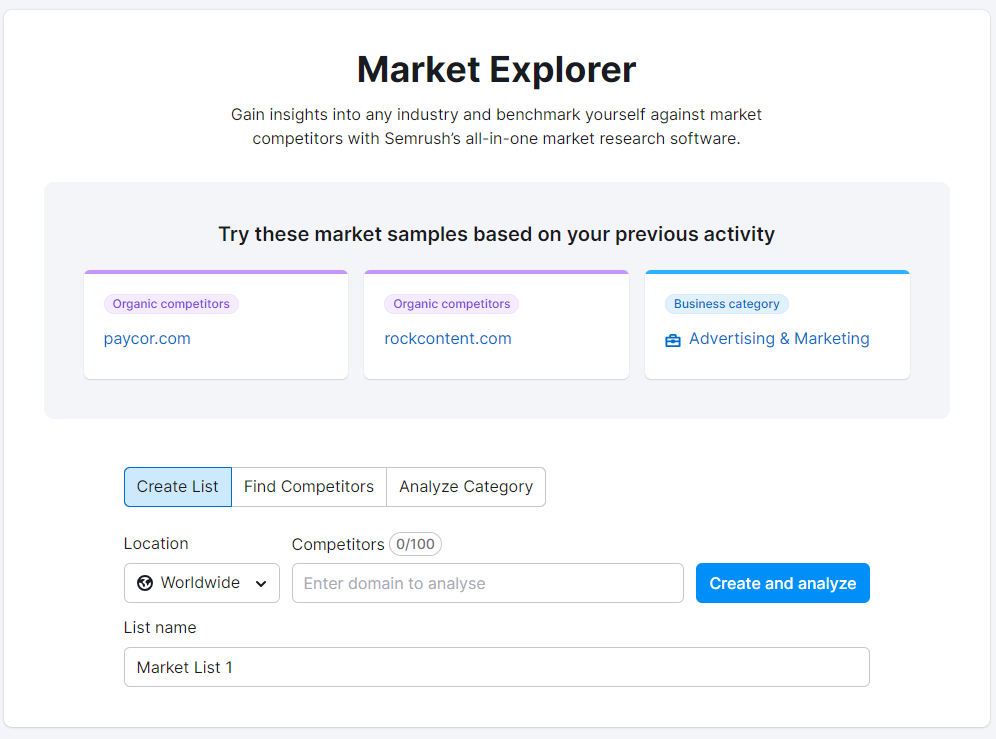996x739 pixels.
Task: Select the Analyze Category tab
Action: click(x=466, y=487)
